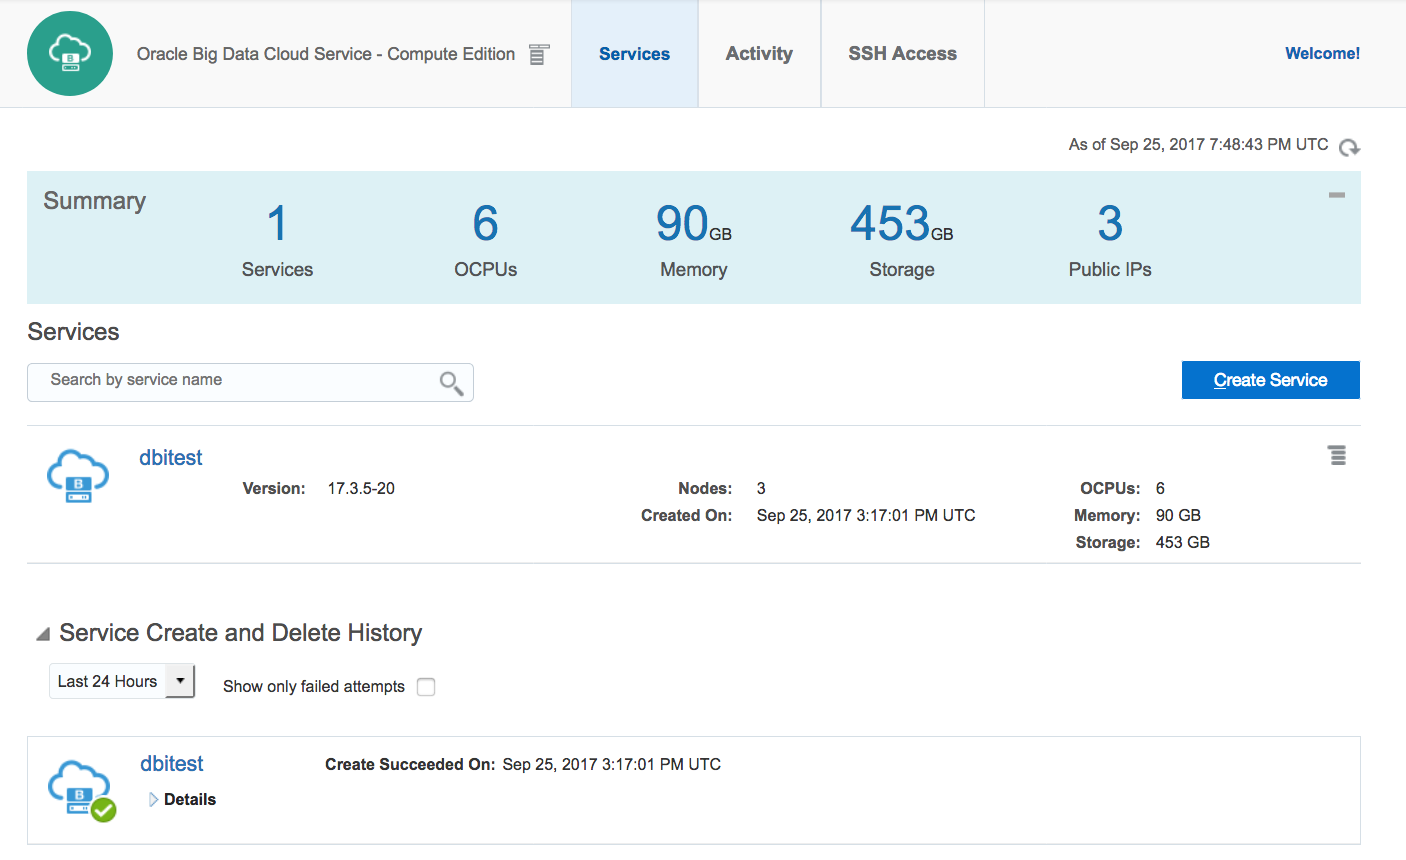Click the Nodes value 3 in dbitest row

coord(761,489)
